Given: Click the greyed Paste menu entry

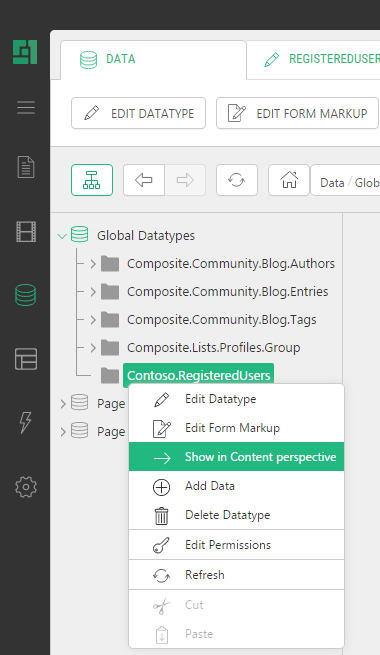Looking at the screenshot, I should click(236, 634).
